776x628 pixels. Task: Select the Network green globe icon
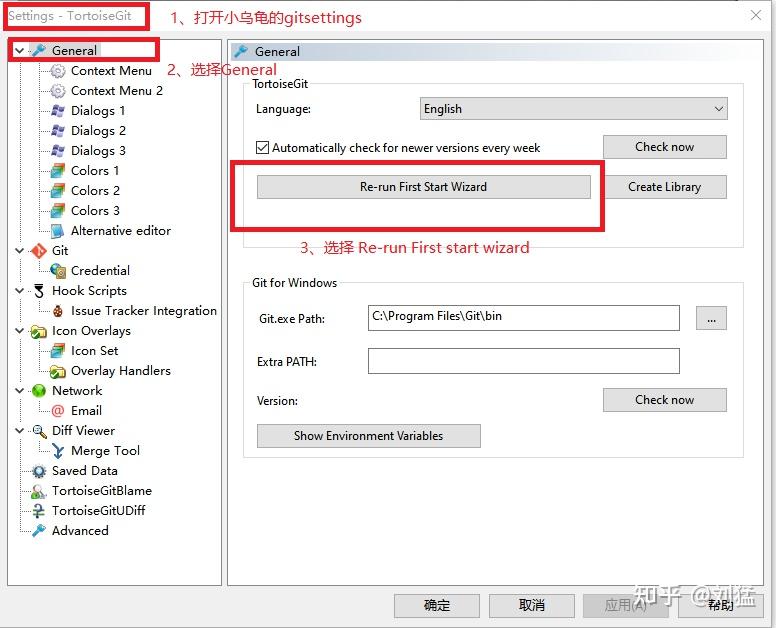point(39,391)
